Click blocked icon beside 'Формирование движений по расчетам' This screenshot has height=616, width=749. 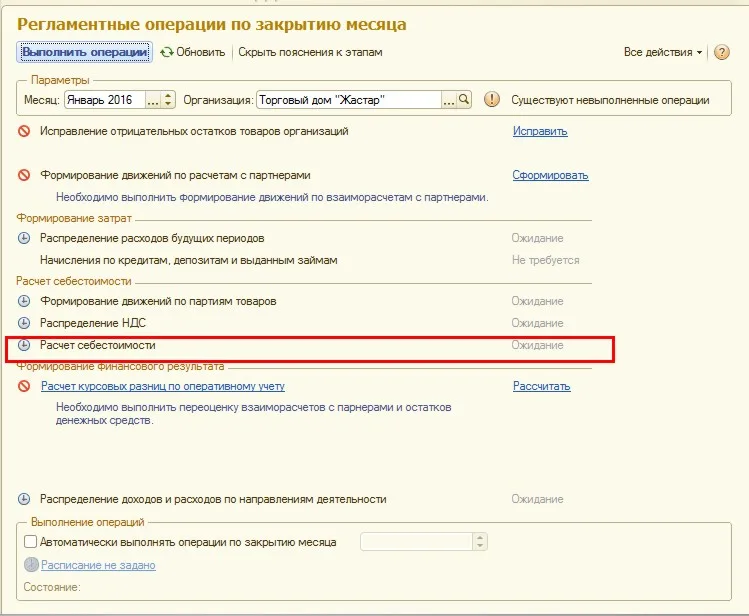click(24, 175)
